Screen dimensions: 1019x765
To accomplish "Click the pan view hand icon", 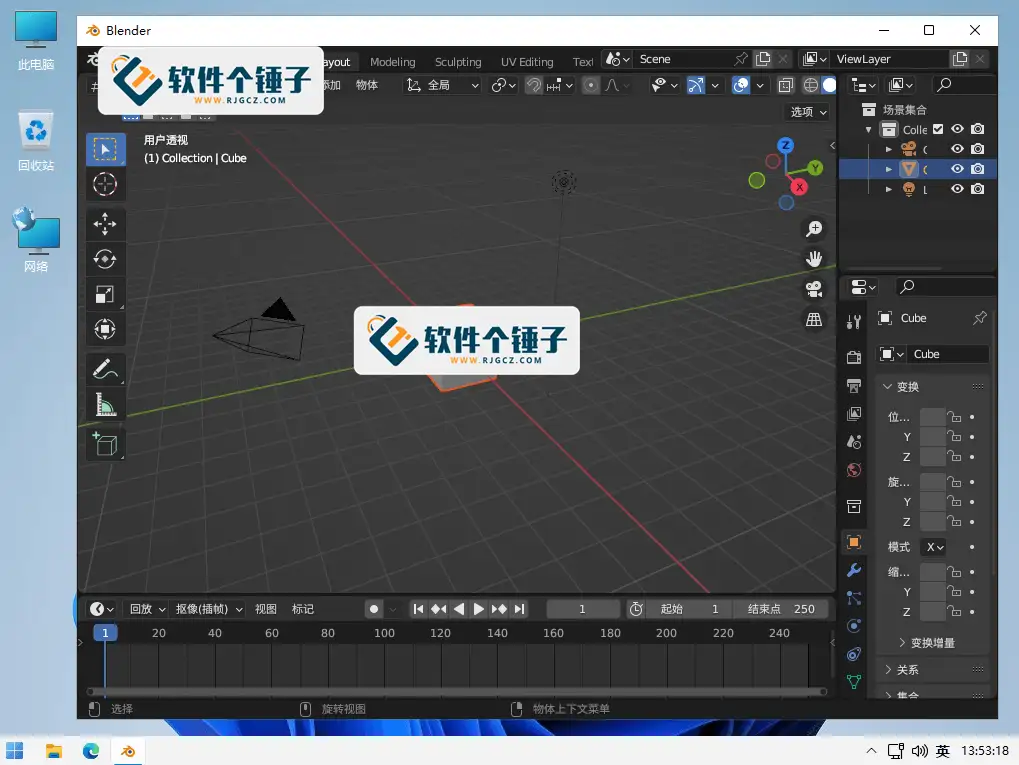I will point(814,259).
